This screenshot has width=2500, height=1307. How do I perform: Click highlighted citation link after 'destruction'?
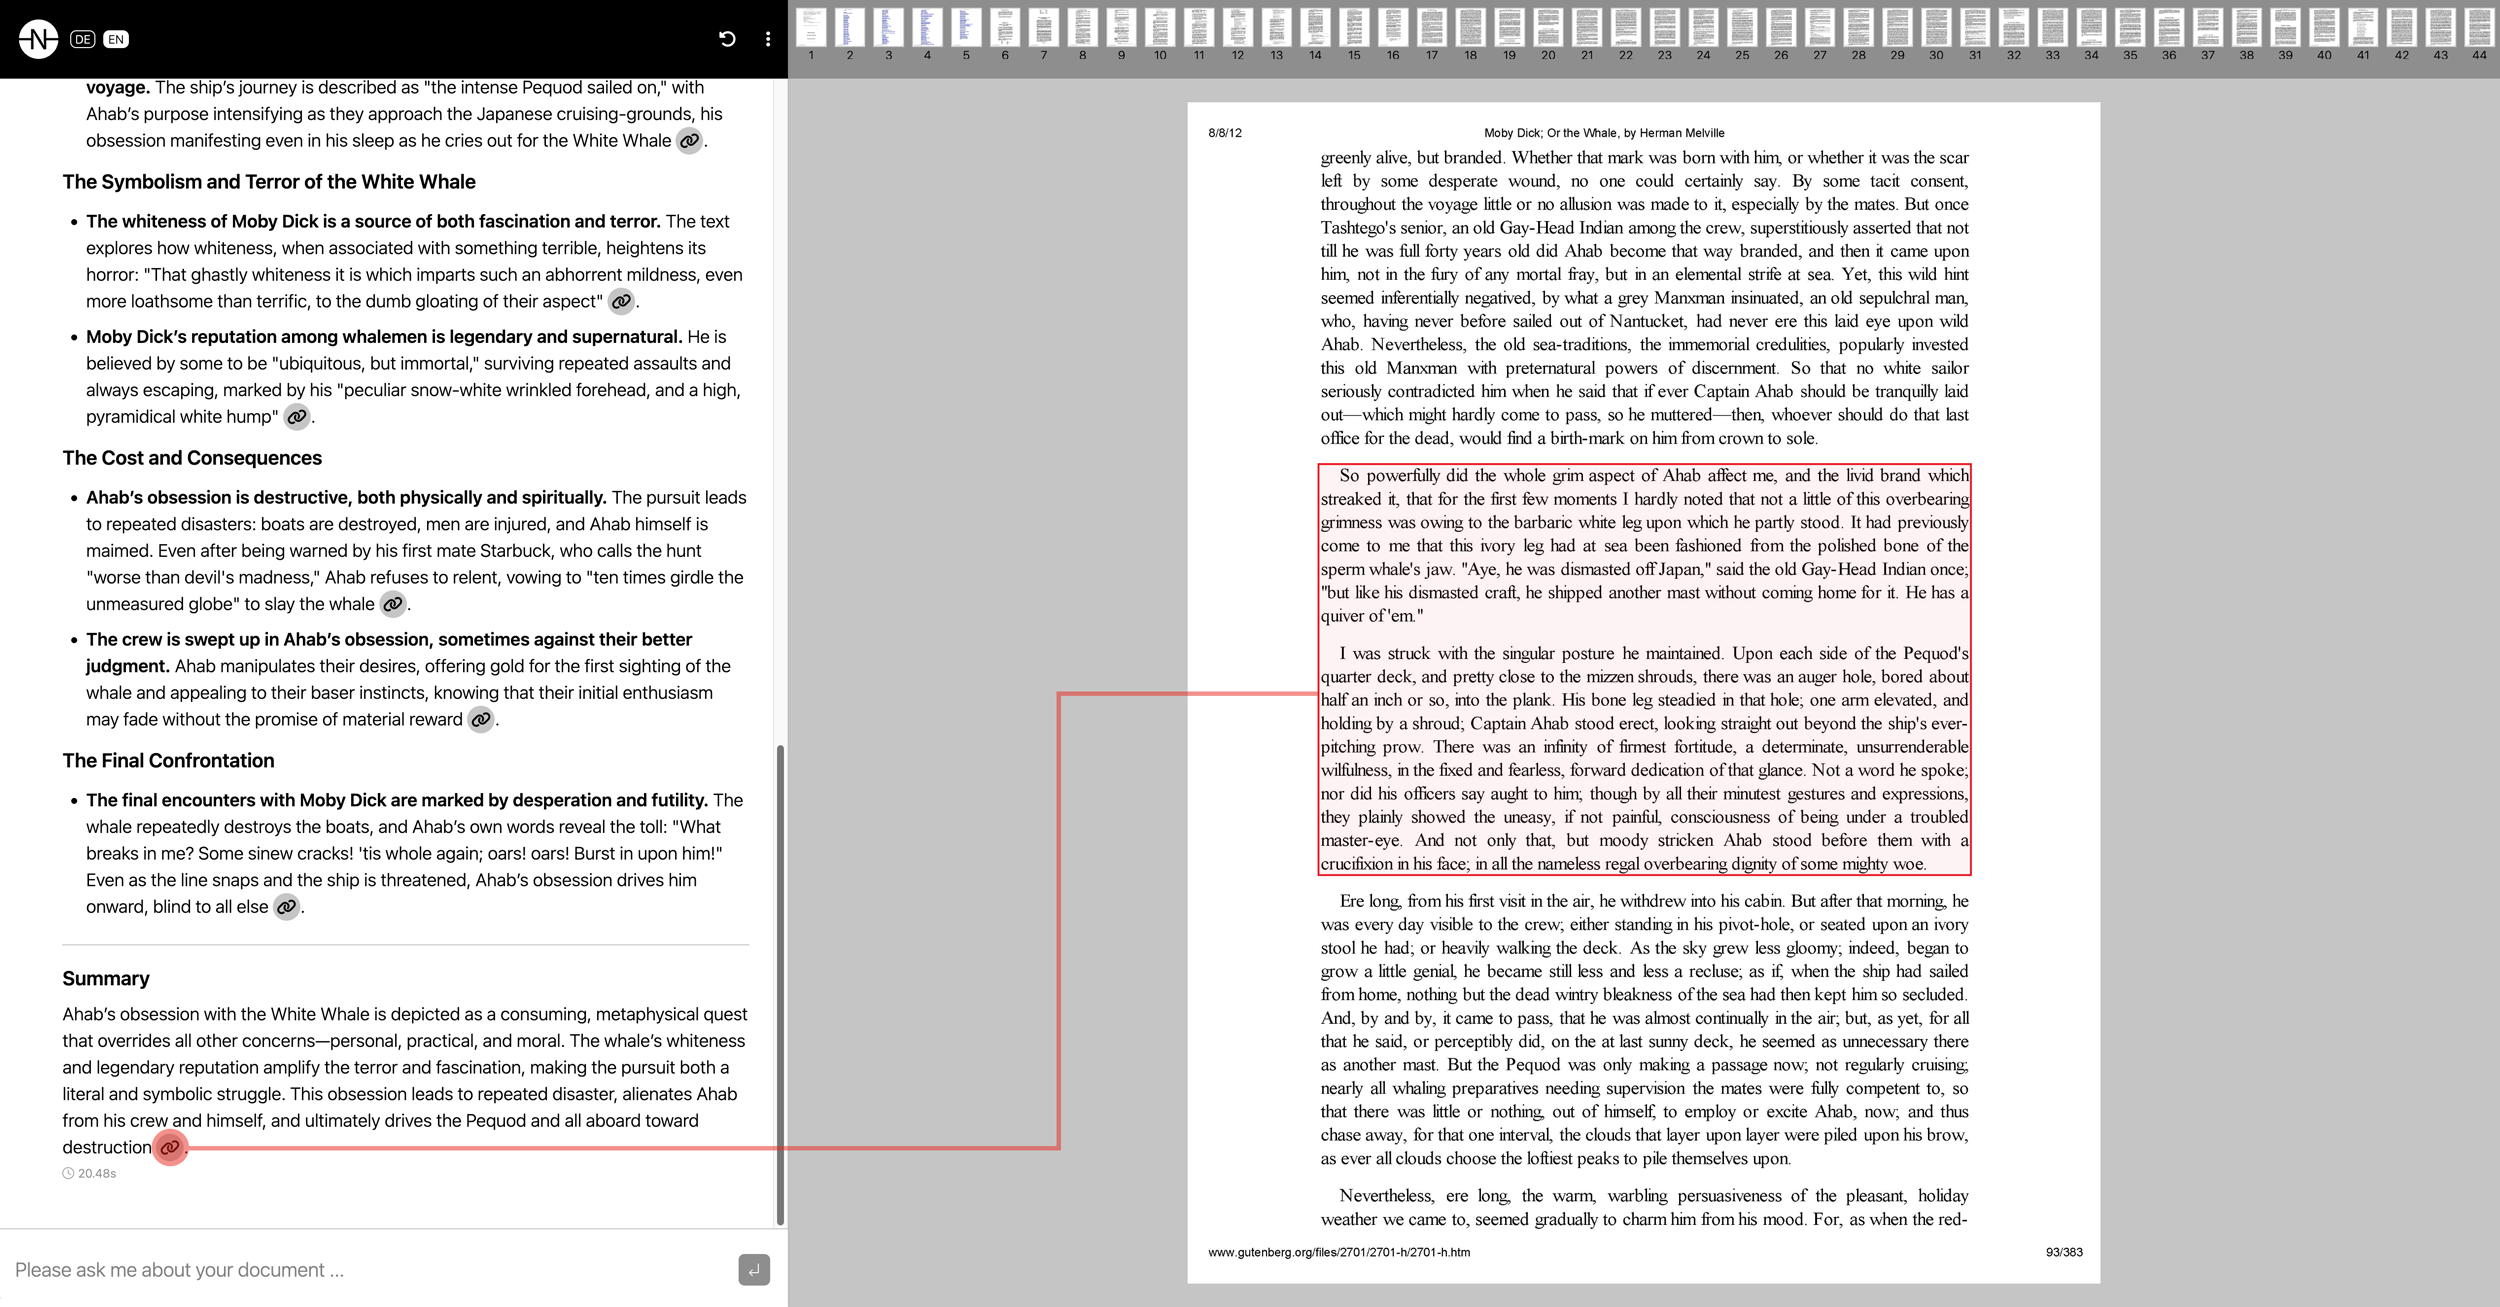click(x=170, y=1148)
